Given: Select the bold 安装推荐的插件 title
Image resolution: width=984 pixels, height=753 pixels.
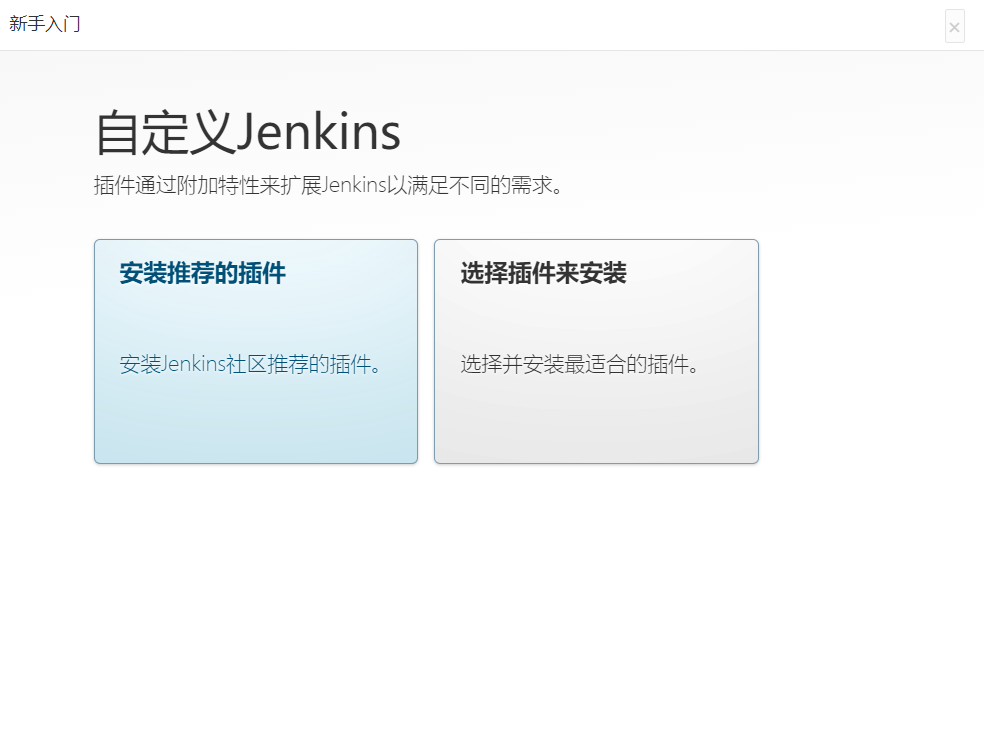Looking at the screenshot, I should [x=203, y=273].
